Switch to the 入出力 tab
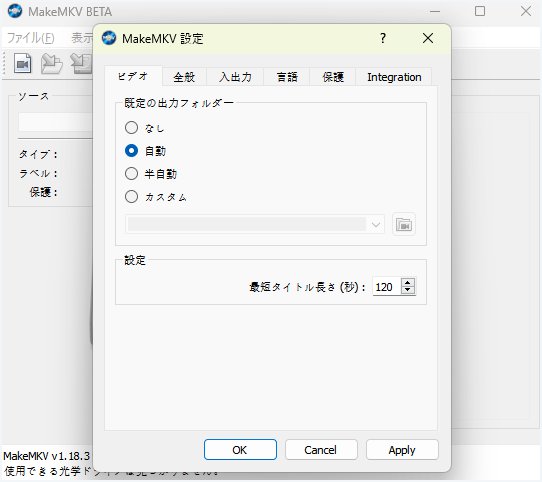This screenshot has height=482, width=542. [x=235, y=77]
